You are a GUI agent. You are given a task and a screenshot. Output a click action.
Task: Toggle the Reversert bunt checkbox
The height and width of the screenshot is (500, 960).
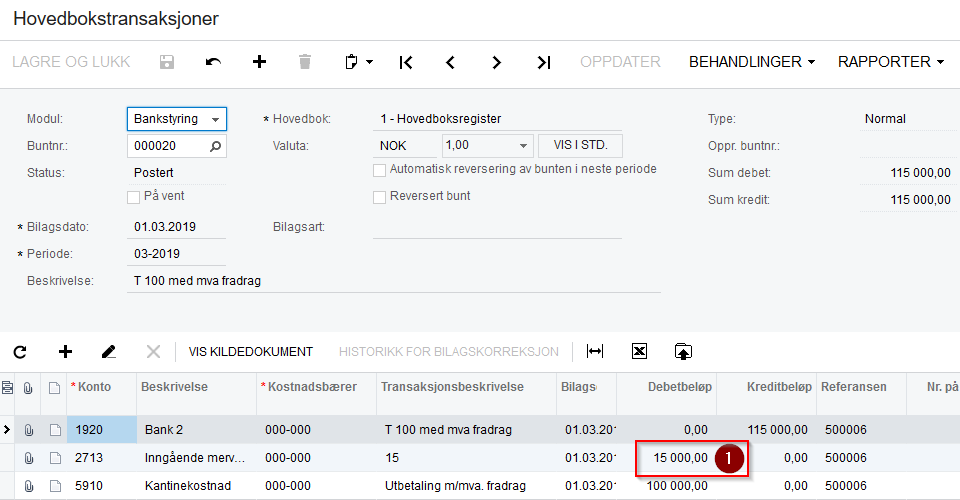(380, 197)
